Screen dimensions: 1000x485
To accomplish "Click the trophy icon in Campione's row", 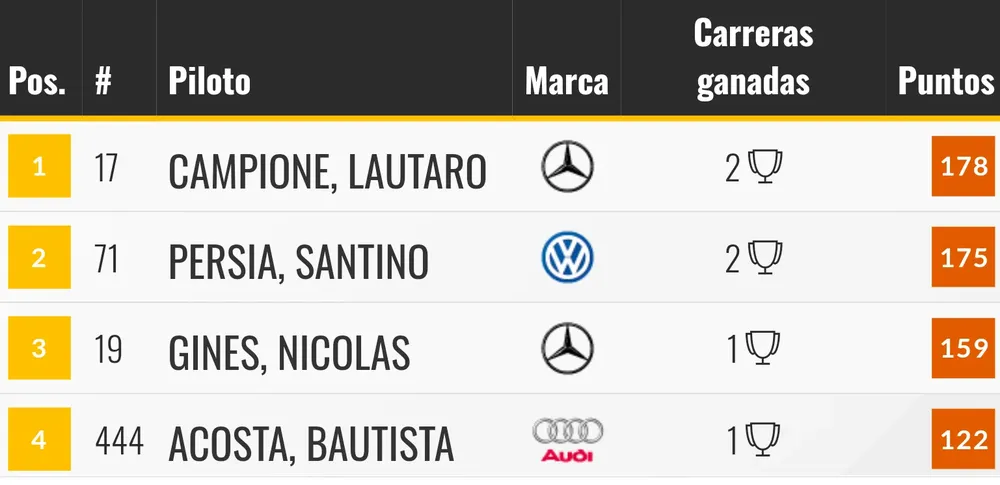I will point(766,167).
